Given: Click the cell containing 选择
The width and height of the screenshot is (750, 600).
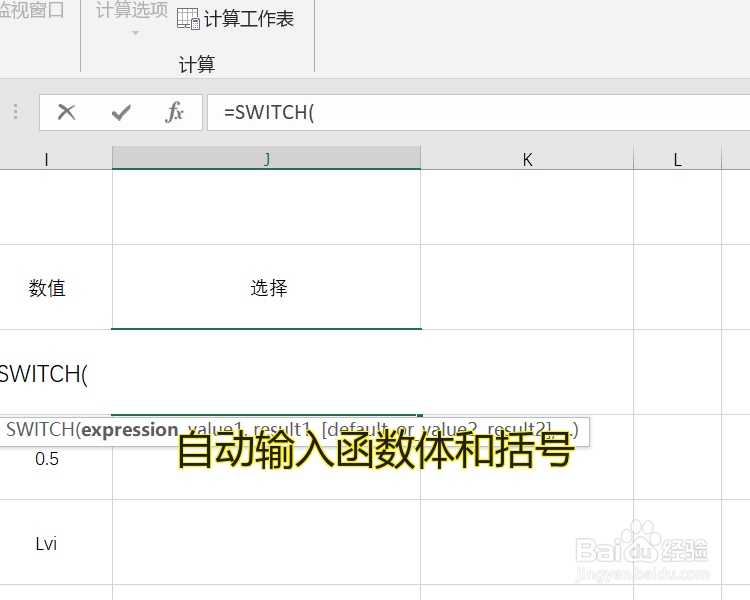Looking at the screenshot, I should coord(266,287).
